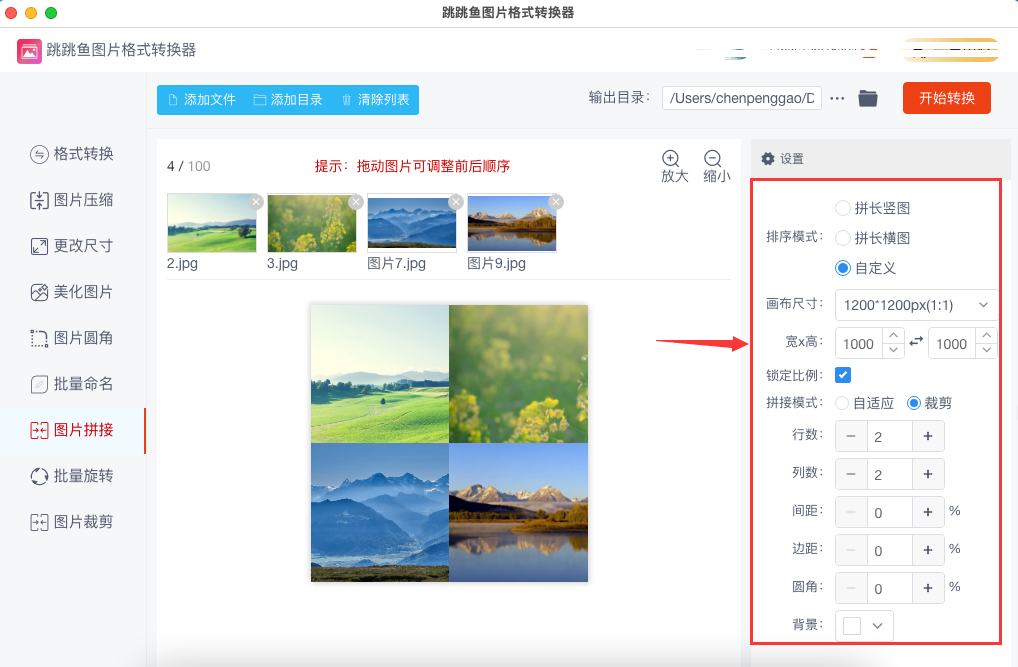
Task: Select the 图片7.jpg thumbnail
Action: coord(412,223)
